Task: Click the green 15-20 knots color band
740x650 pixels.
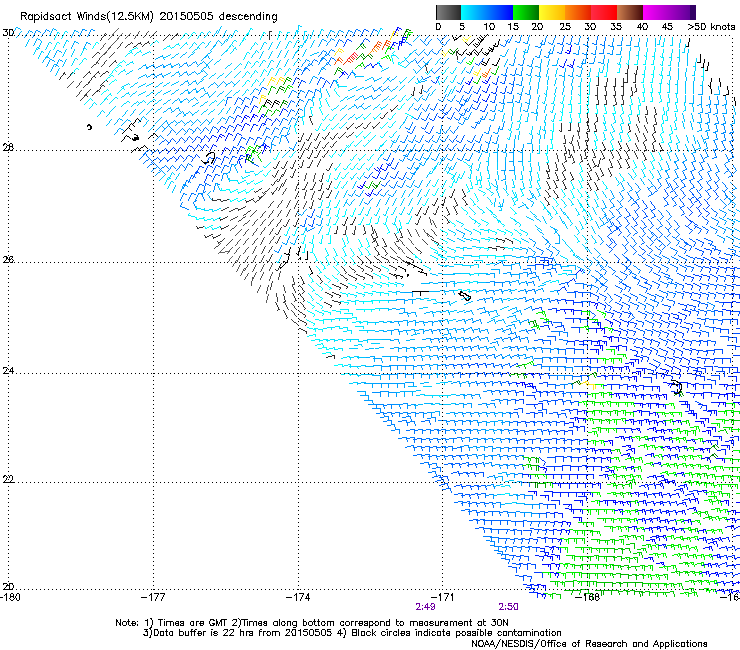Action: 526,12
